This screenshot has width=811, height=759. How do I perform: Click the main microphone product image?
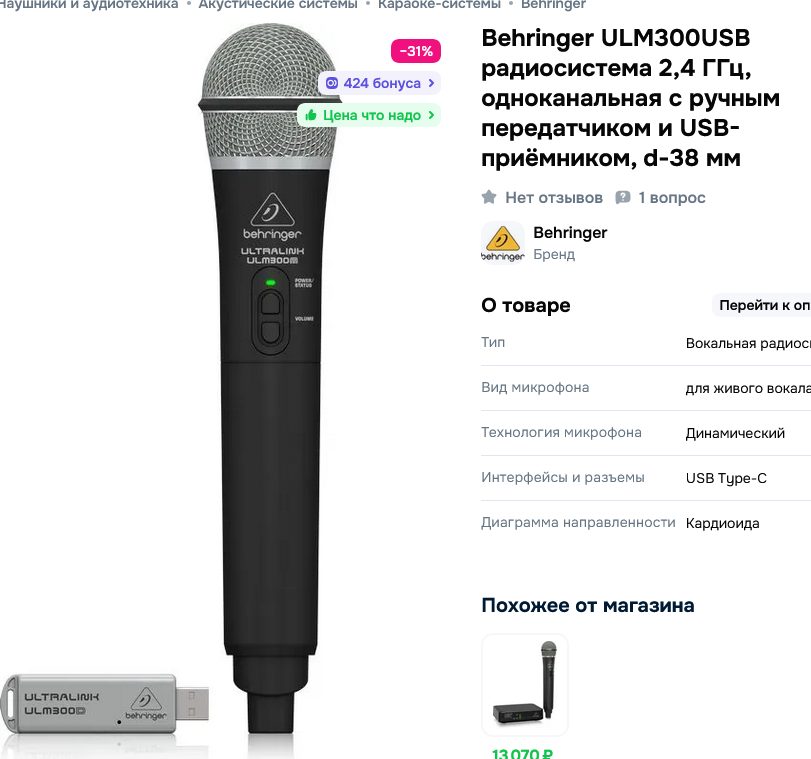[270, 378]
